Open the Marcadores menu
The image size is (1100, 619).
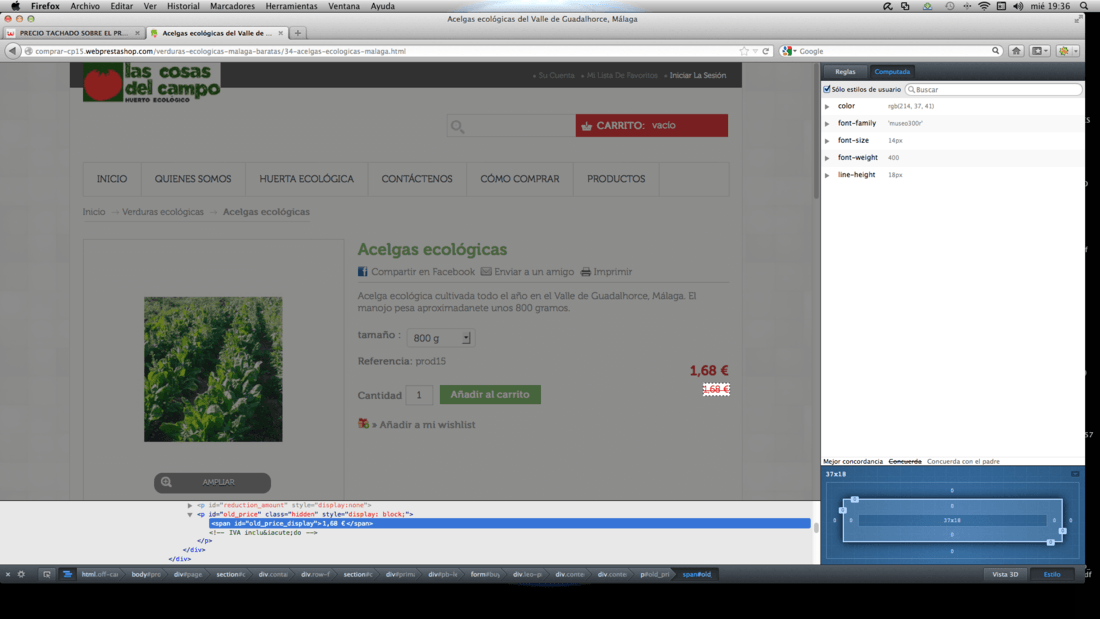tap(232, 6)
